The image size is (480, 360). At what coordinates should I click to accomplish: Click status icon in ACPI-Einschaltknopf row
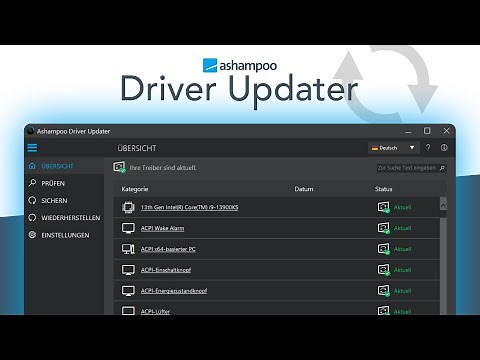click(383, 270)
